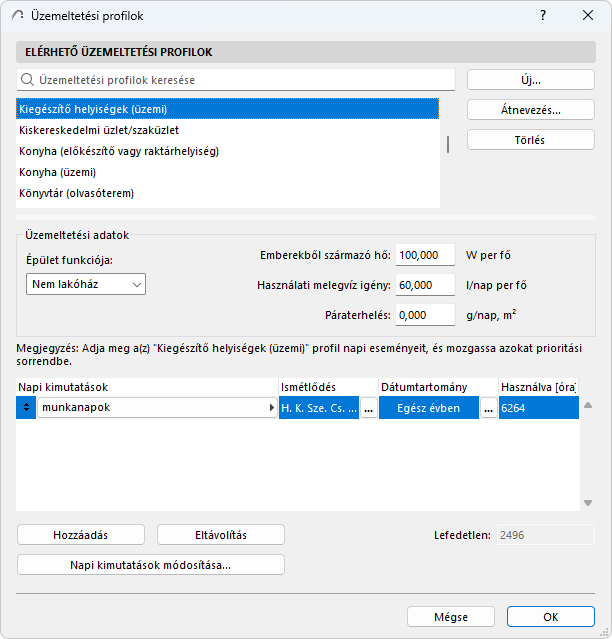Open the Épület funkciója dropdown
This screenshot has width=612, height=639.
[x=86, y=284]
